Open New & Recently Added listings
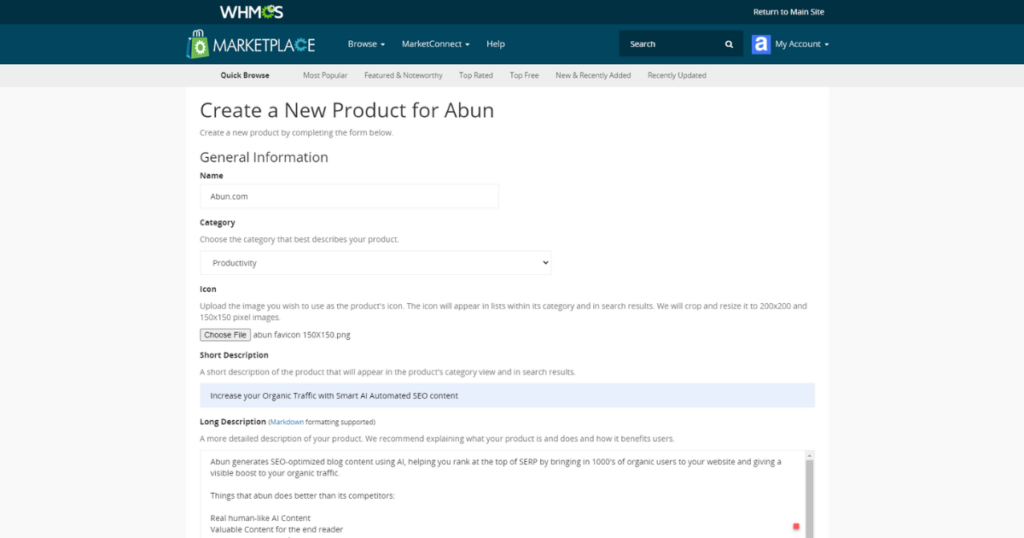Image resolution: width=1024 pixels, height=538 pixels. [x=593, y=75]
